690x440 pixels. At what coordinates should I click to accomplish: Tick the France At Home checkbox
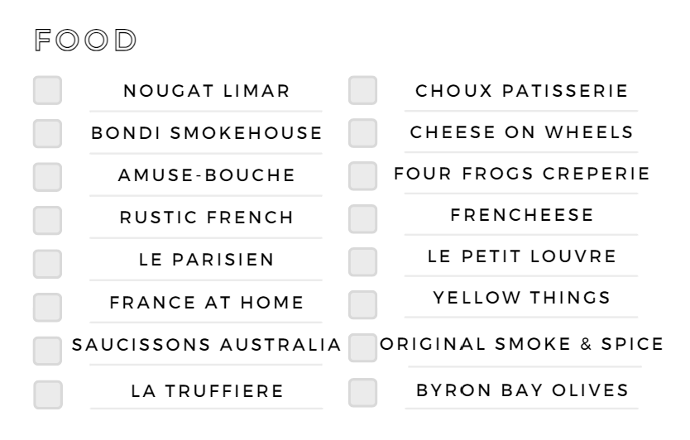click(48, 307)
